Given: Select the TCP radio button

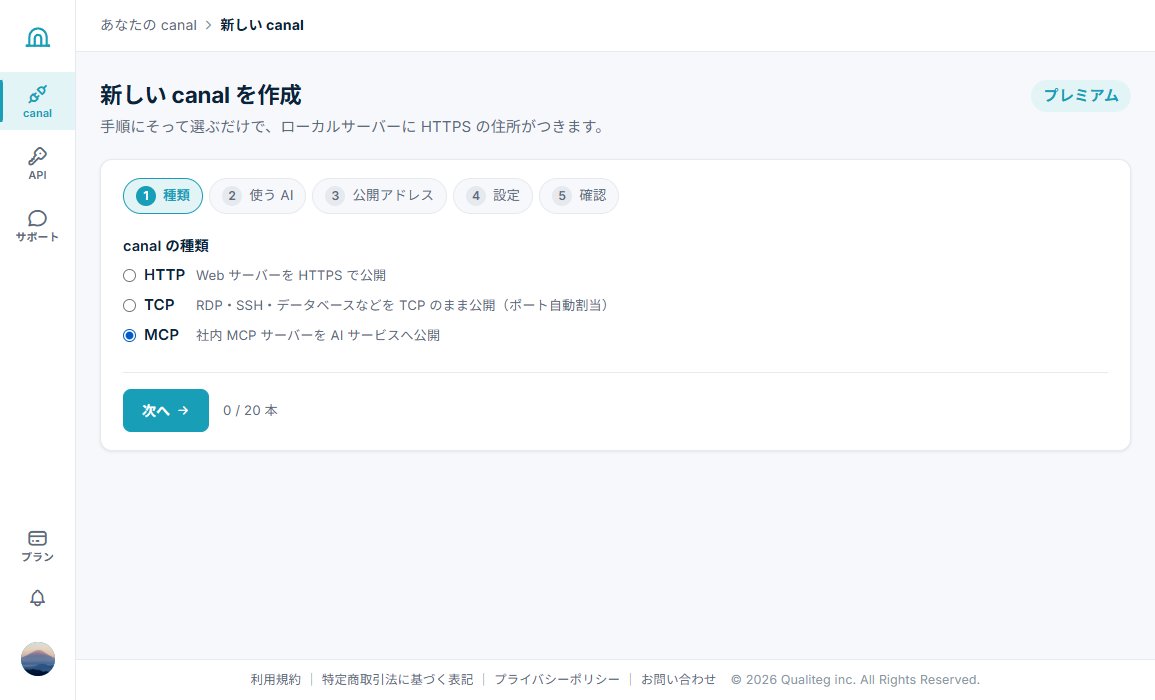Looking at the screenshot, I should pyautogui.click(x=130, y=305).
